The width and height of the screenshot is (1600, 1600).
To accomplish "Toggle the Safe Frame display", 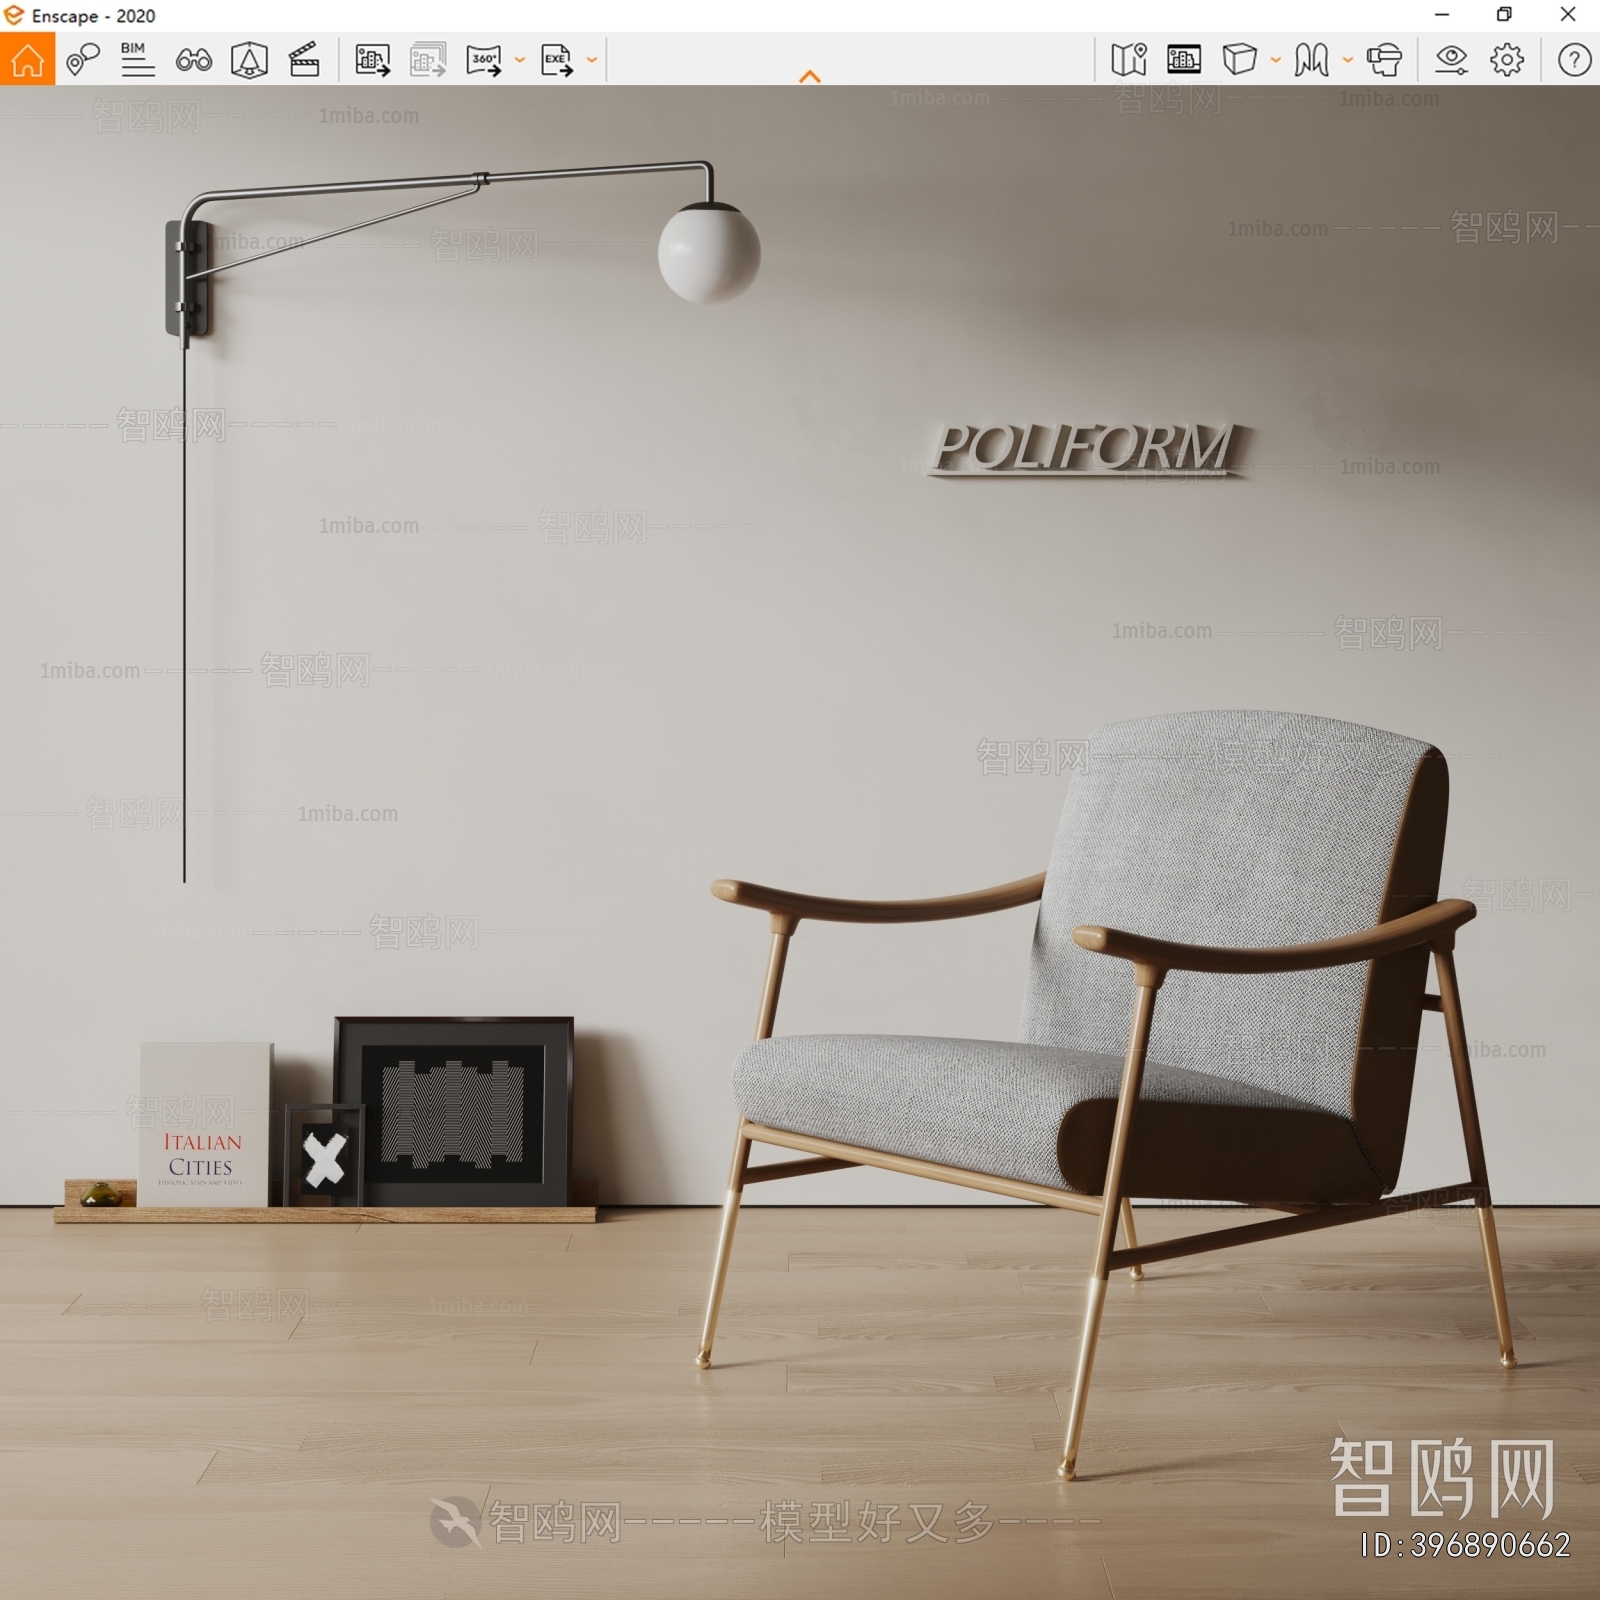I will coord(1184,60).
